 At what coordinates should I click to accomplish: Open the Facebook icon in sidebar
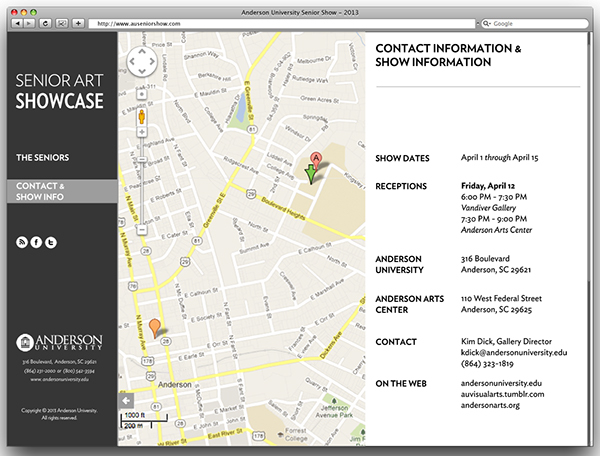[36, 242]
